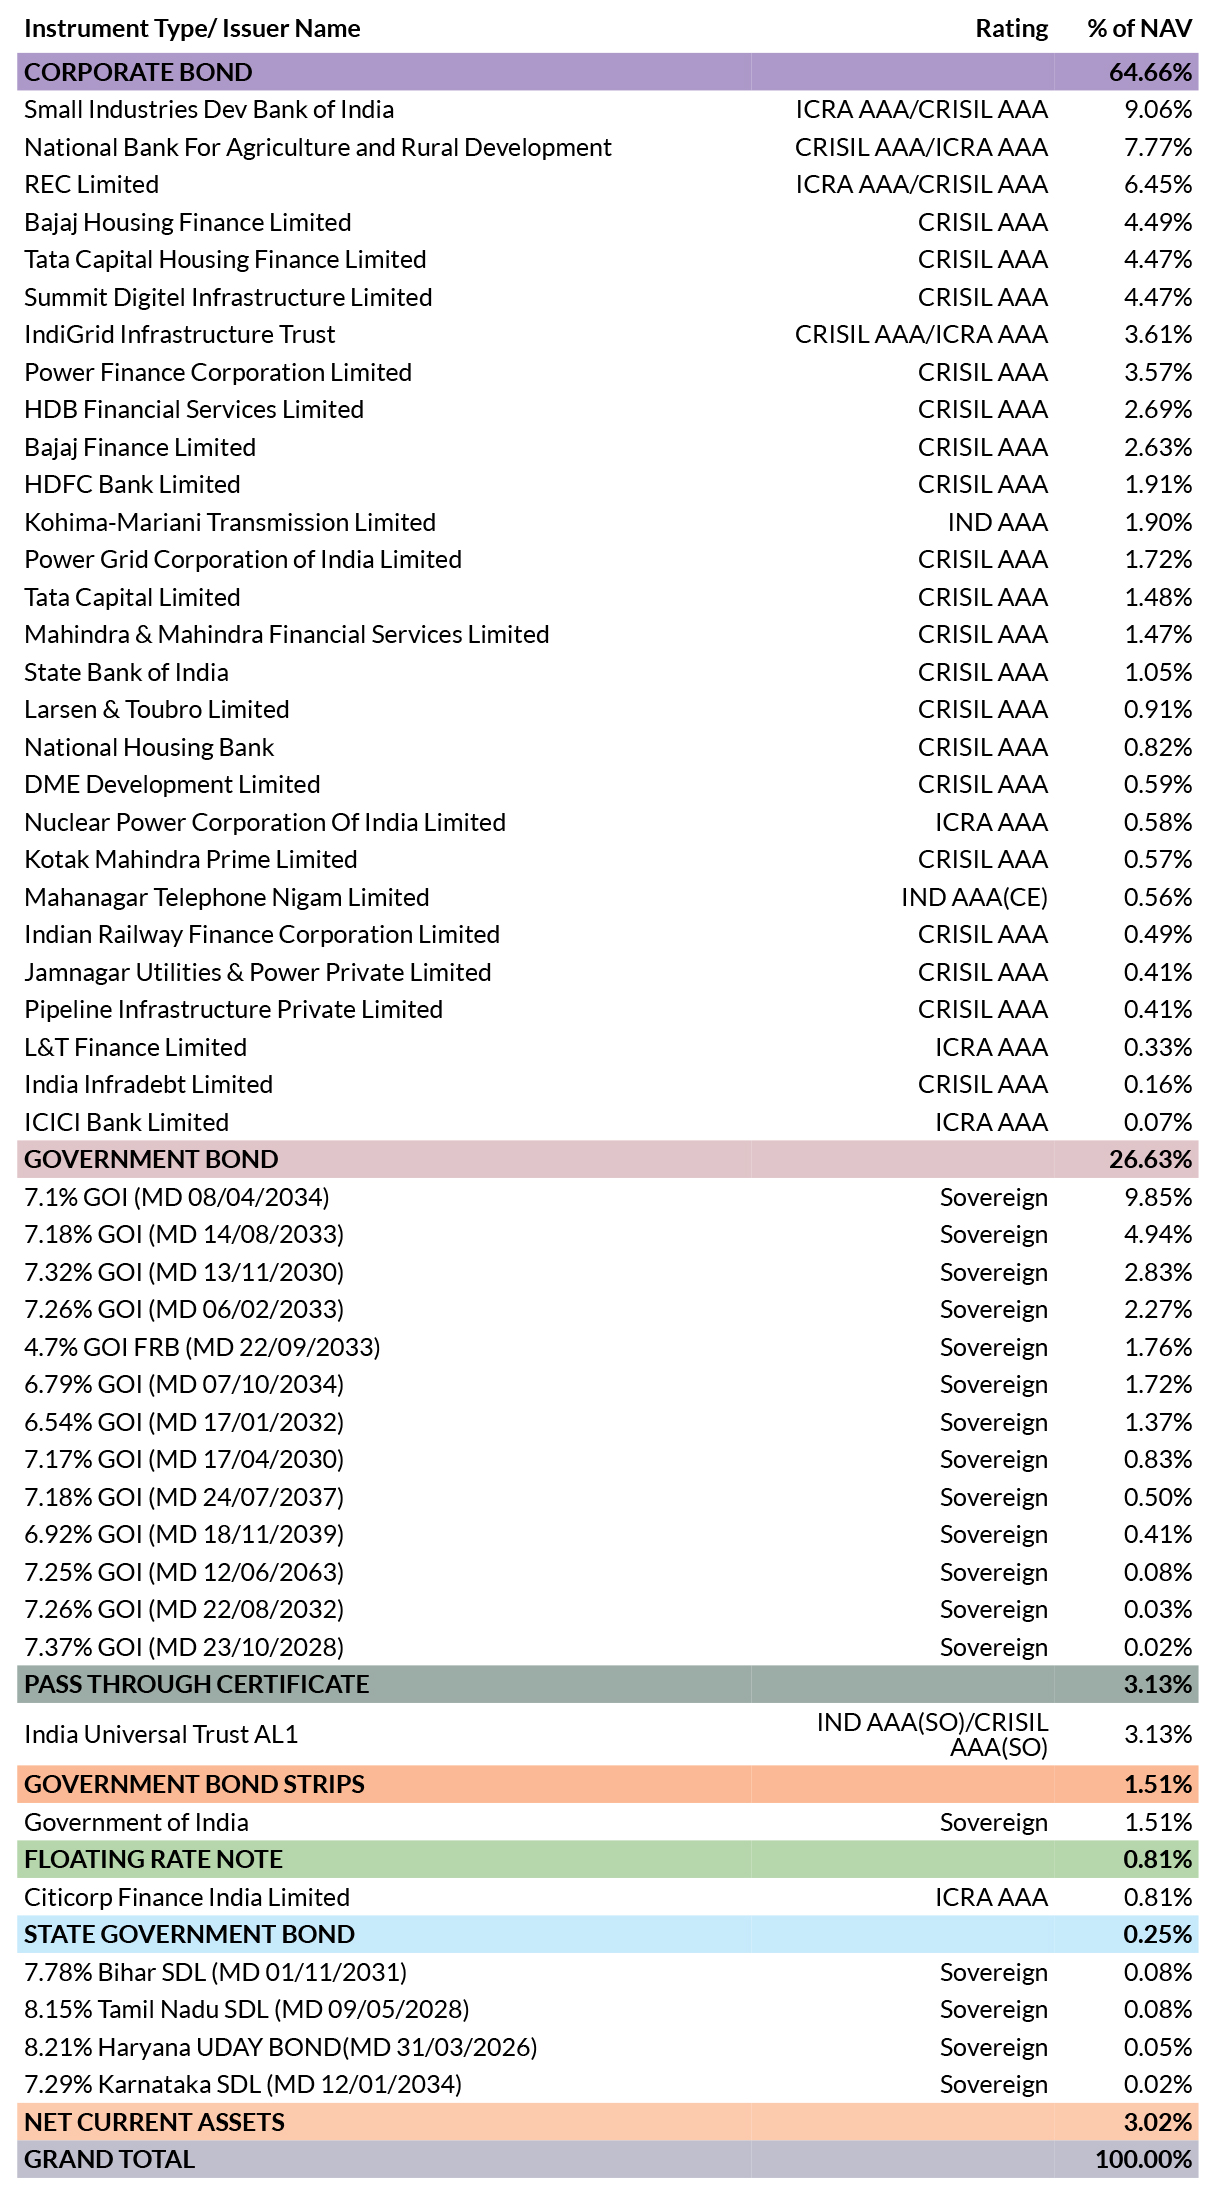1213x2191 pixels.
Task: Click Instrument Type/ Issuer Name column header
Action: [x=192, y=28]
